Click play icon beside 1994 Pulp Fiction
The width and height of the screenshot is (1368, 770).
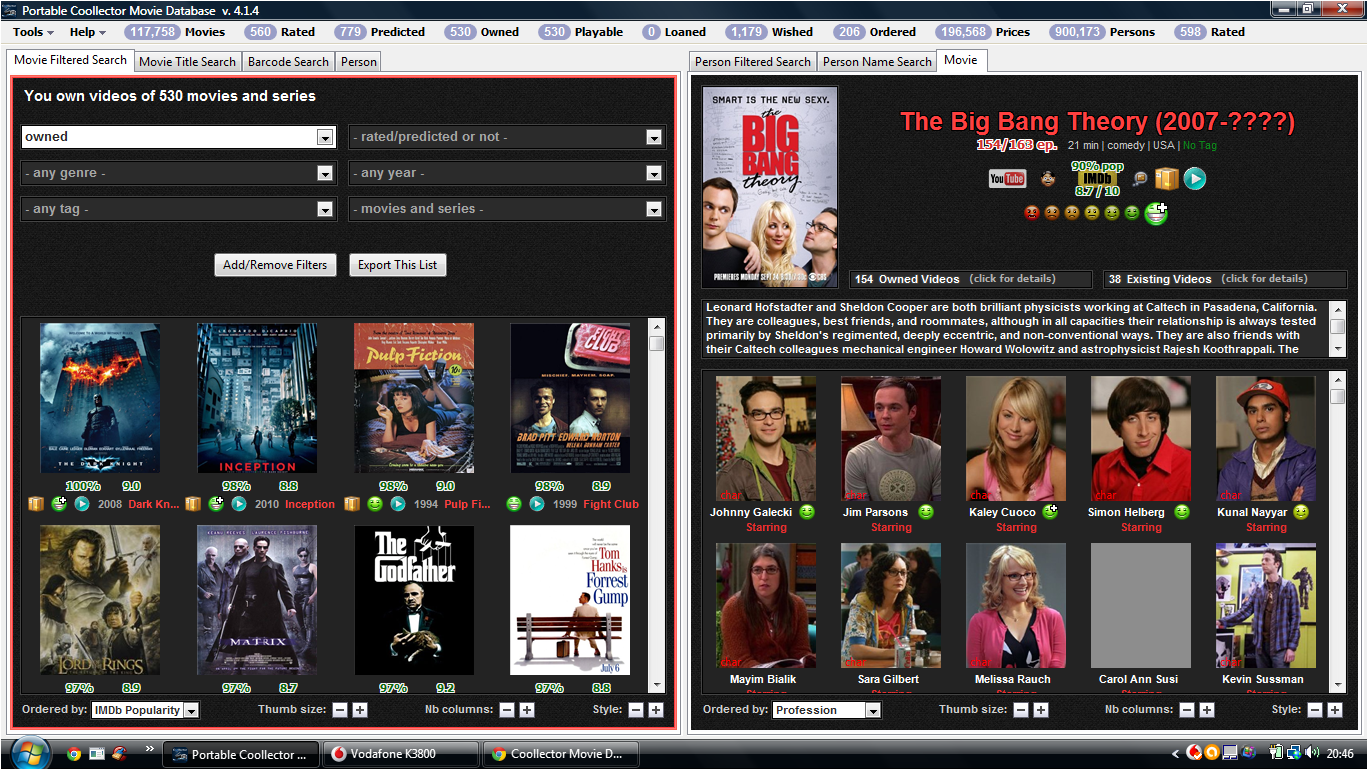click(398, 504)
